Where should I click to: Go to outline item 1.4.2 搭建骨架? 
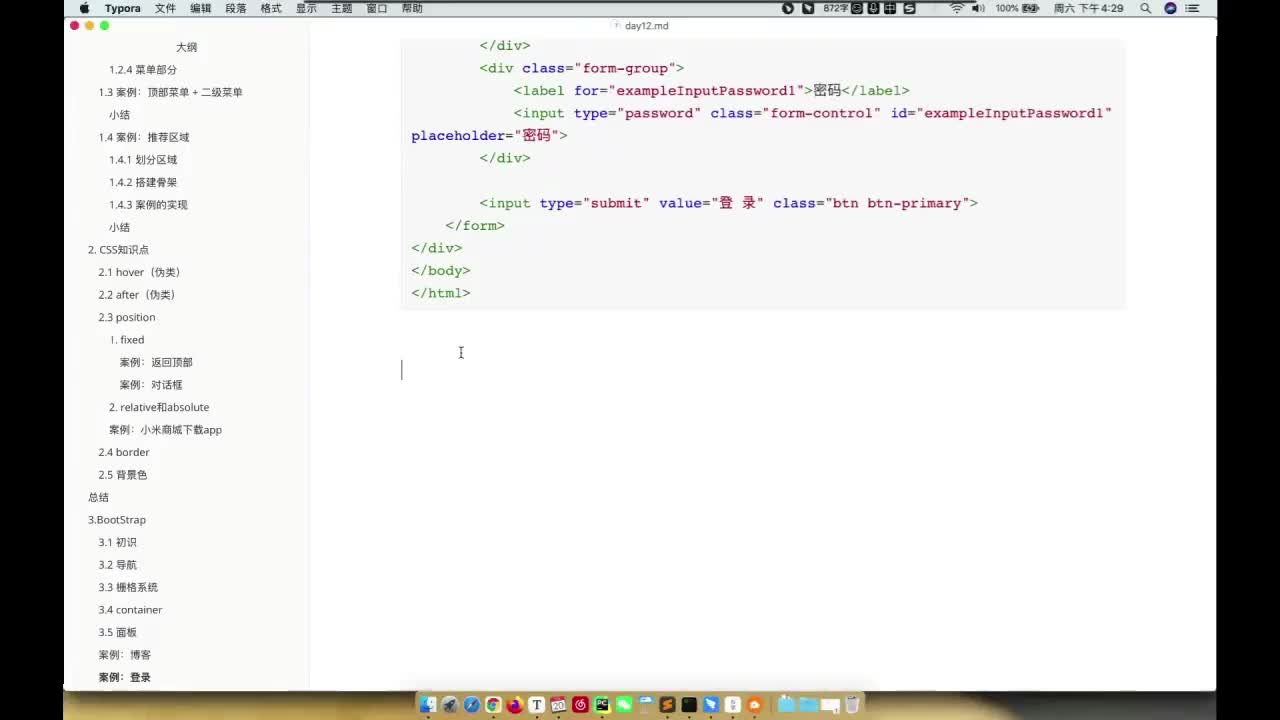(143, 182)
